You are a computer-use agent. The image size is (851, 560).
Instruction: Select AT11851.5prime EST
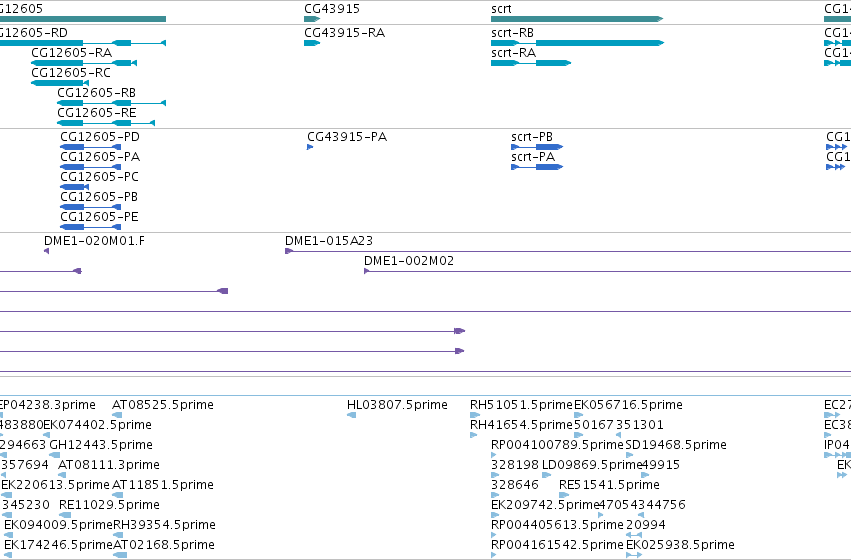click(118, 495)
